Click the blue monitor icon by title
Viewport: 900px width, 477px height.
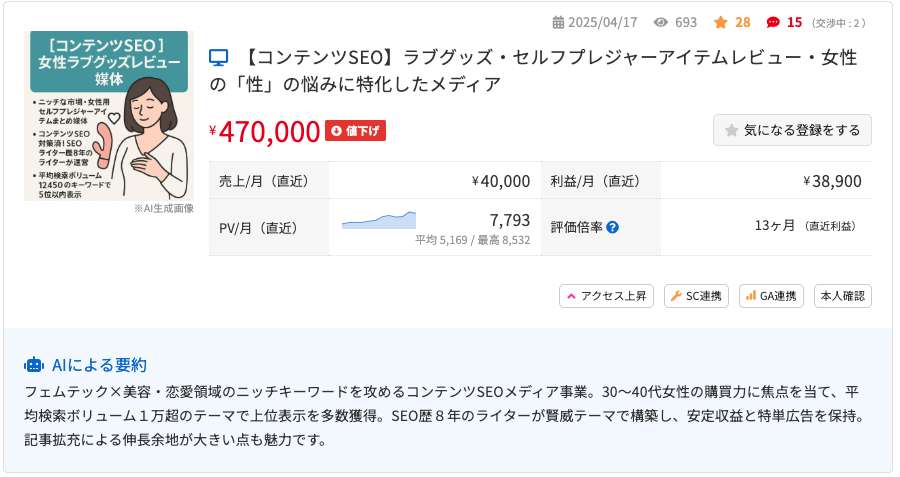(x=219, y=58)
